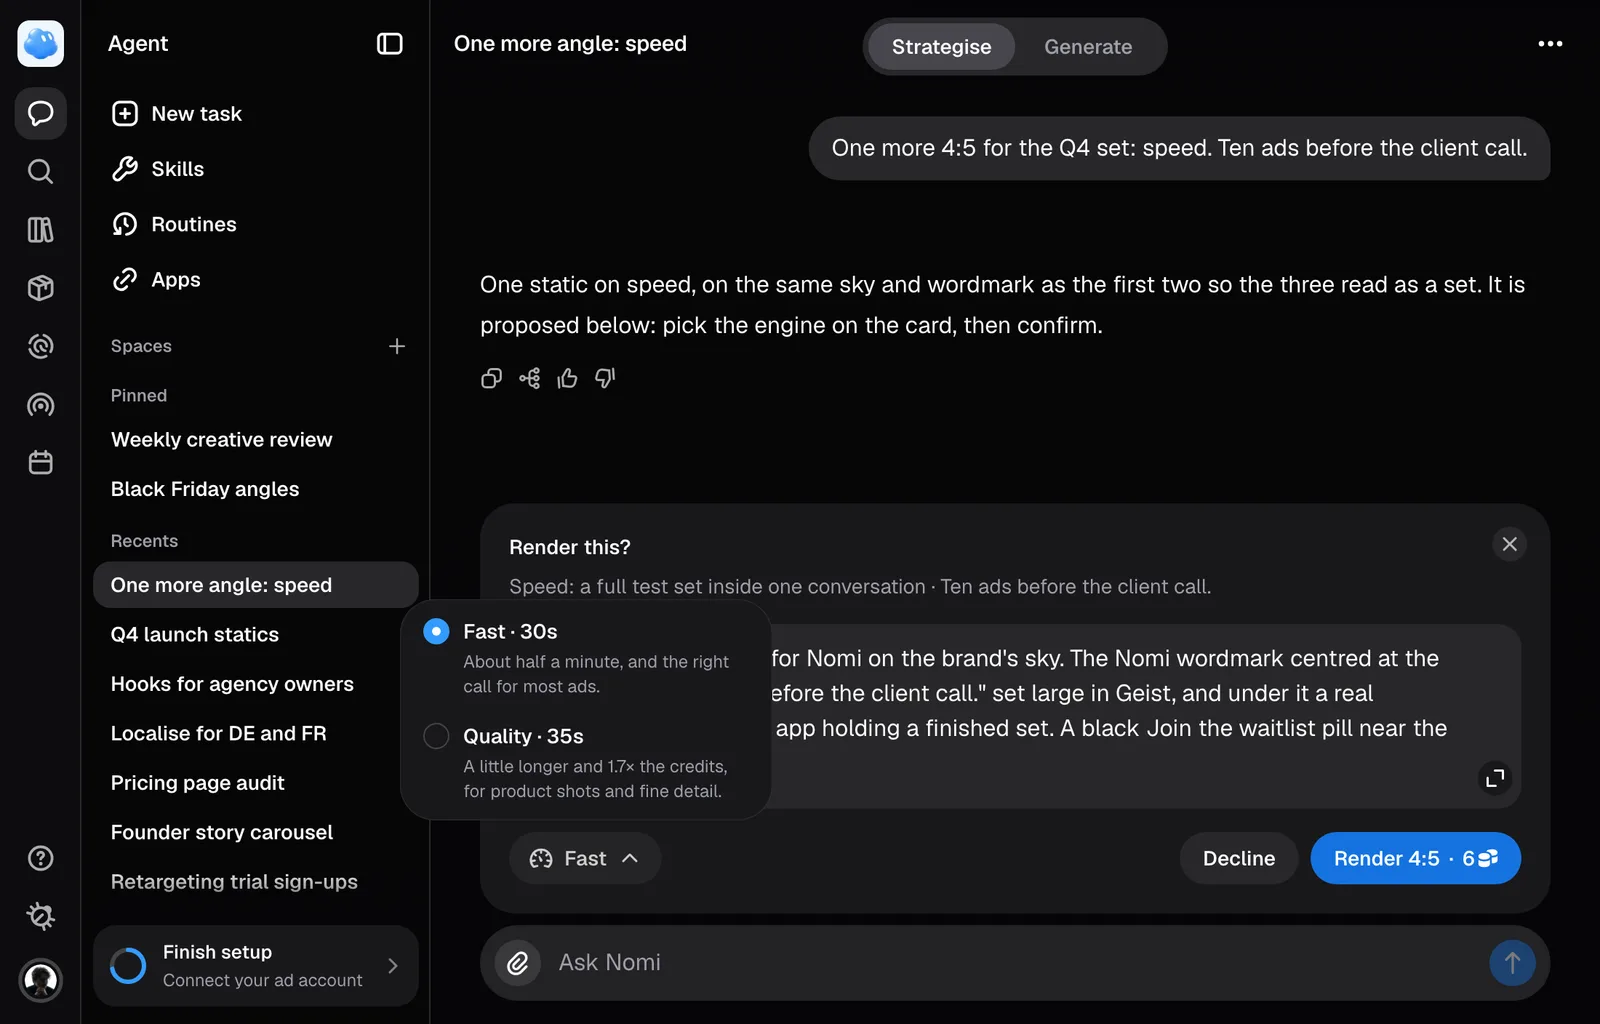
Task: Send the message with the arrow button
Action: (x=1512, y=963)
